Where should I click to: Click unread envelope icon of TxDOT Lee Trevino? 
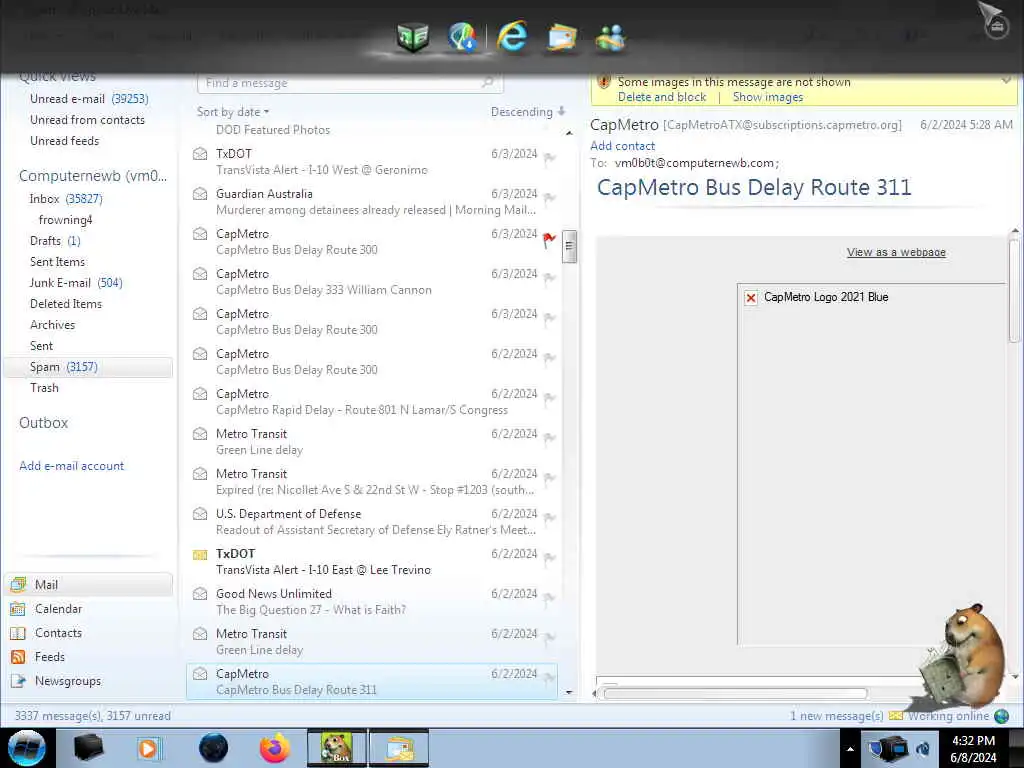click(200, 554)
